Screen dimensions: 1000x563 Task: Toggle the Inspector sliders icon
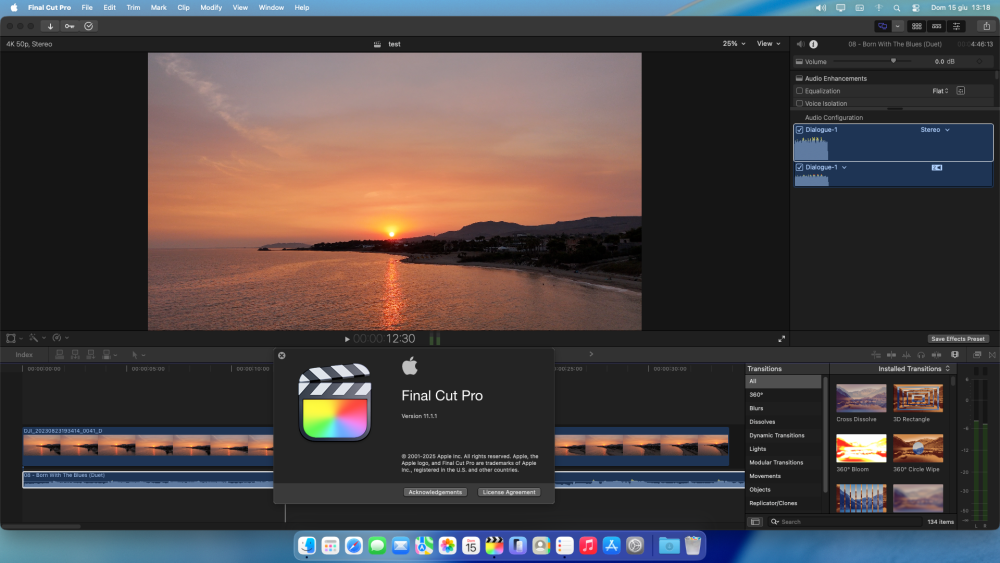point(956,26)
